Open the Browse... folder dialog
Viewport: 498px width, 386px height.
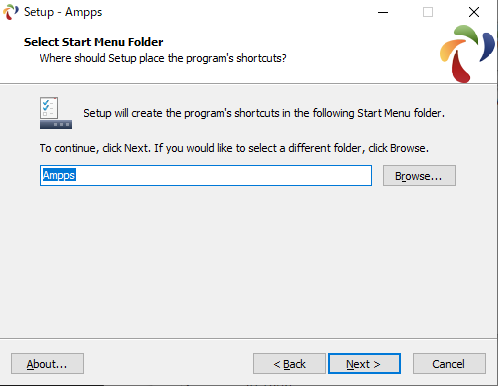coord(419,176)
